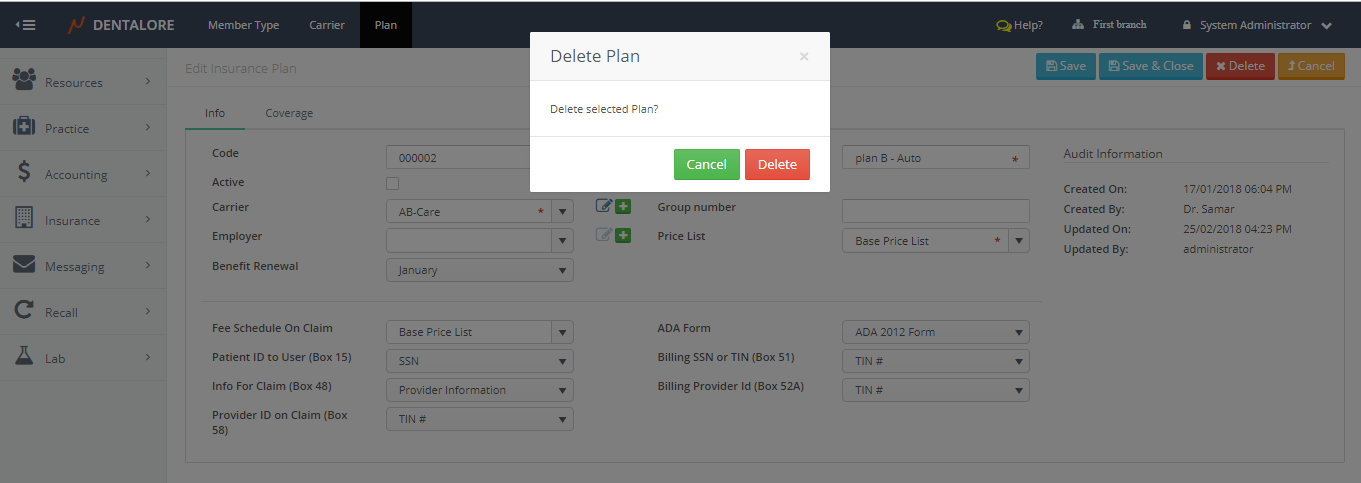This screenshot has height=483, width=1361.
Task: Open the Carrier menu in top navigation
Action: (x=327, y=25)
